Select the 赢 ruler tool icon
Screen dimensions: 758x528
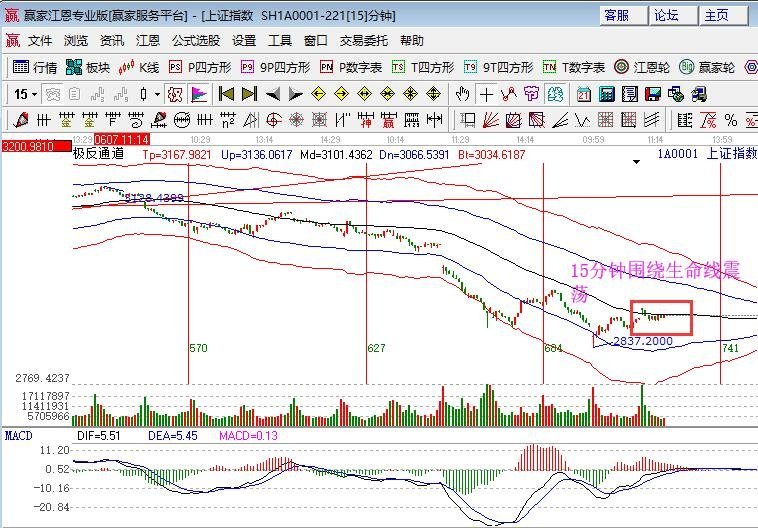(389, 120)
